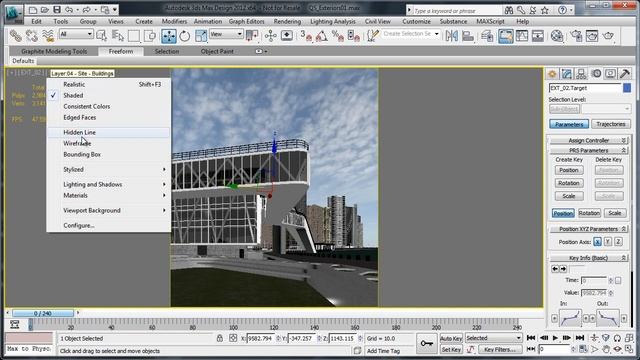Open the Modify command panel tab

(567, 74)
